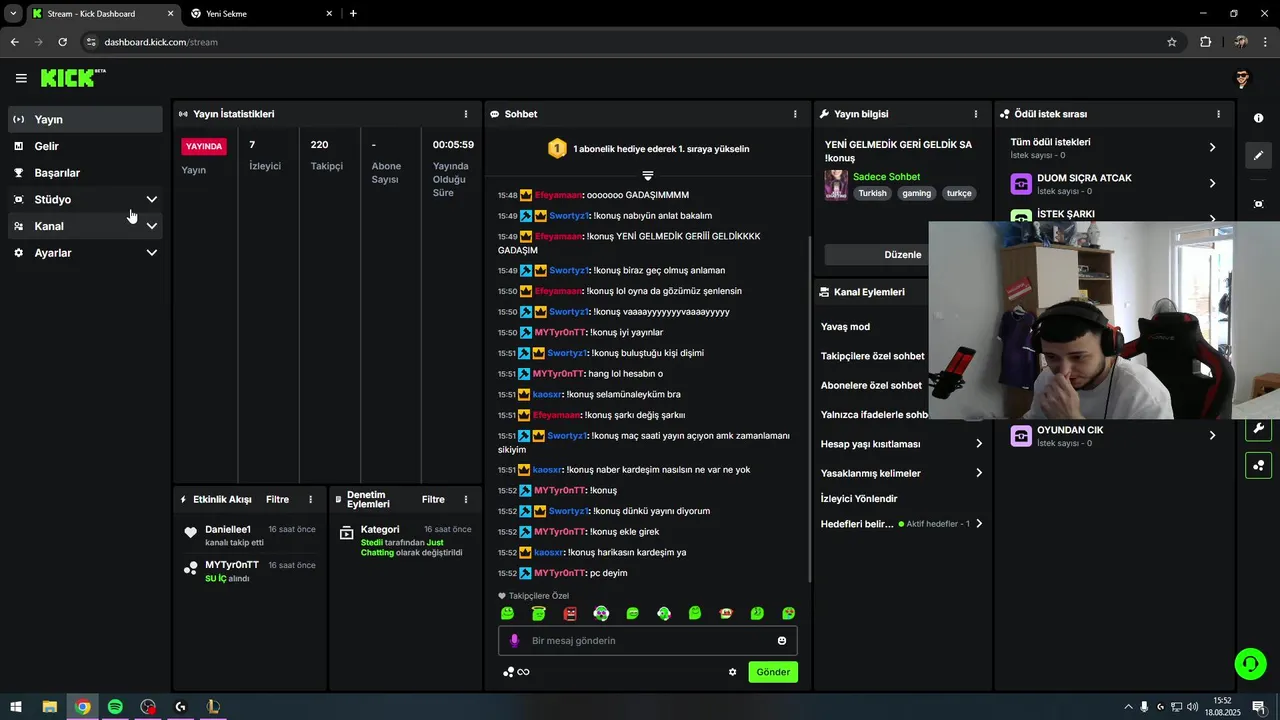Open DUOM SIÇRA ATCAK requests arrow

(x=1212, y=184)
